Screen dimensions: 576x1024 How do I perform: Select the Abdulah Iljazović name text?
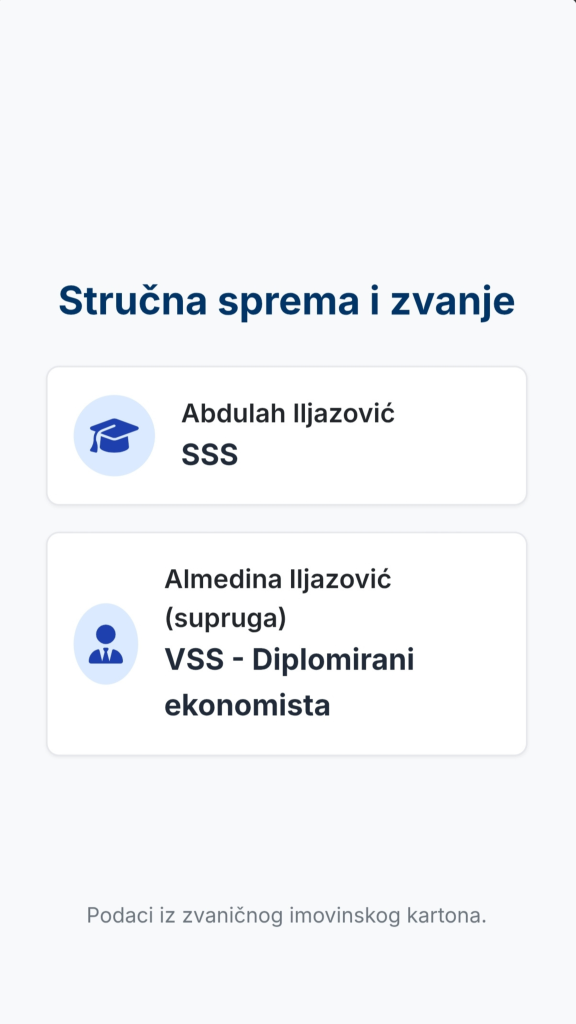(x=288, y=413)
